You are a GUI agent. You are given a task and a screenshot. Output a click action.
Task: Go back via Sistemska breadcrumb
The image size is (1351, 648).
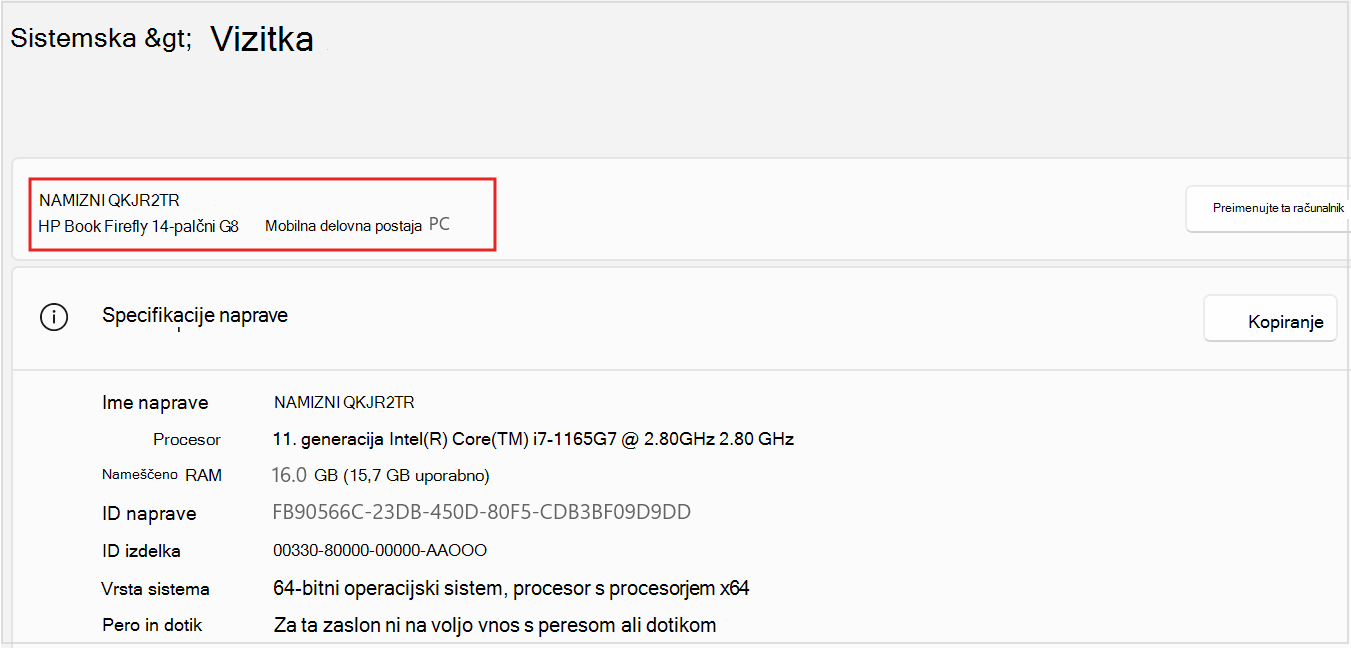[x=74, y=38]
